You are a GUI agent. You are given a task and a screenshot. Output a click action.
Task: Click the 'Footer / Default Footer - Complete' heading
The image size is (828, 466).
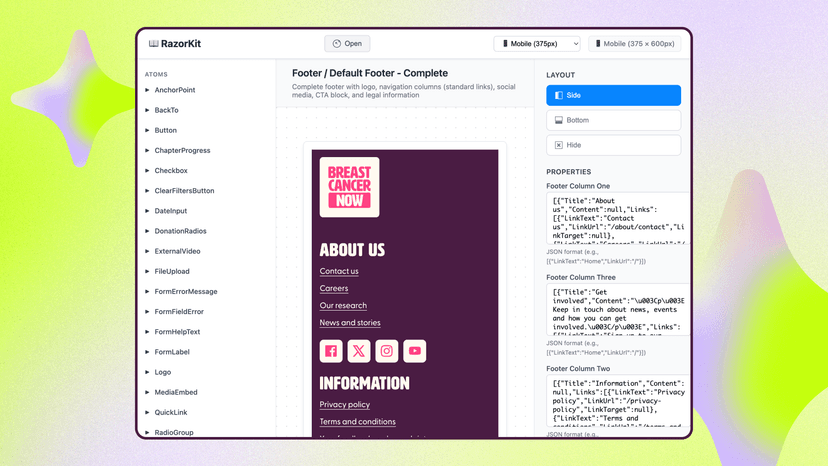370,73
